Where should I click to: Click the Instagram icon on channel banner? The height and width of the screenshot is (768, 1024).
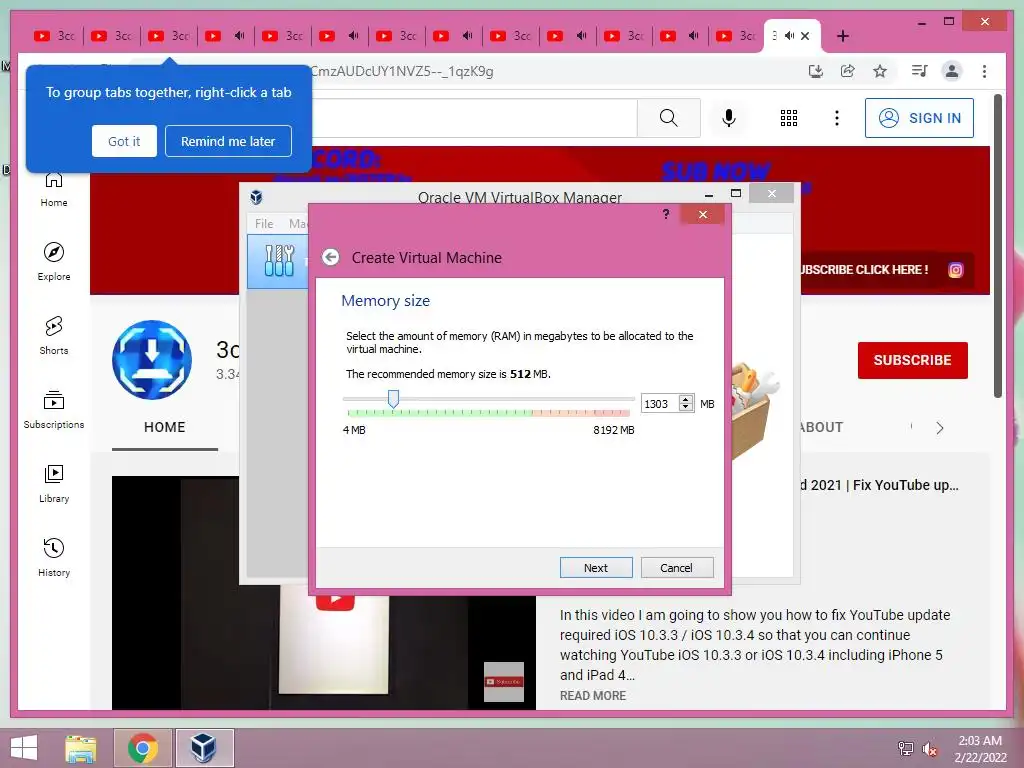pyautogui.click(x=955, y=270)
